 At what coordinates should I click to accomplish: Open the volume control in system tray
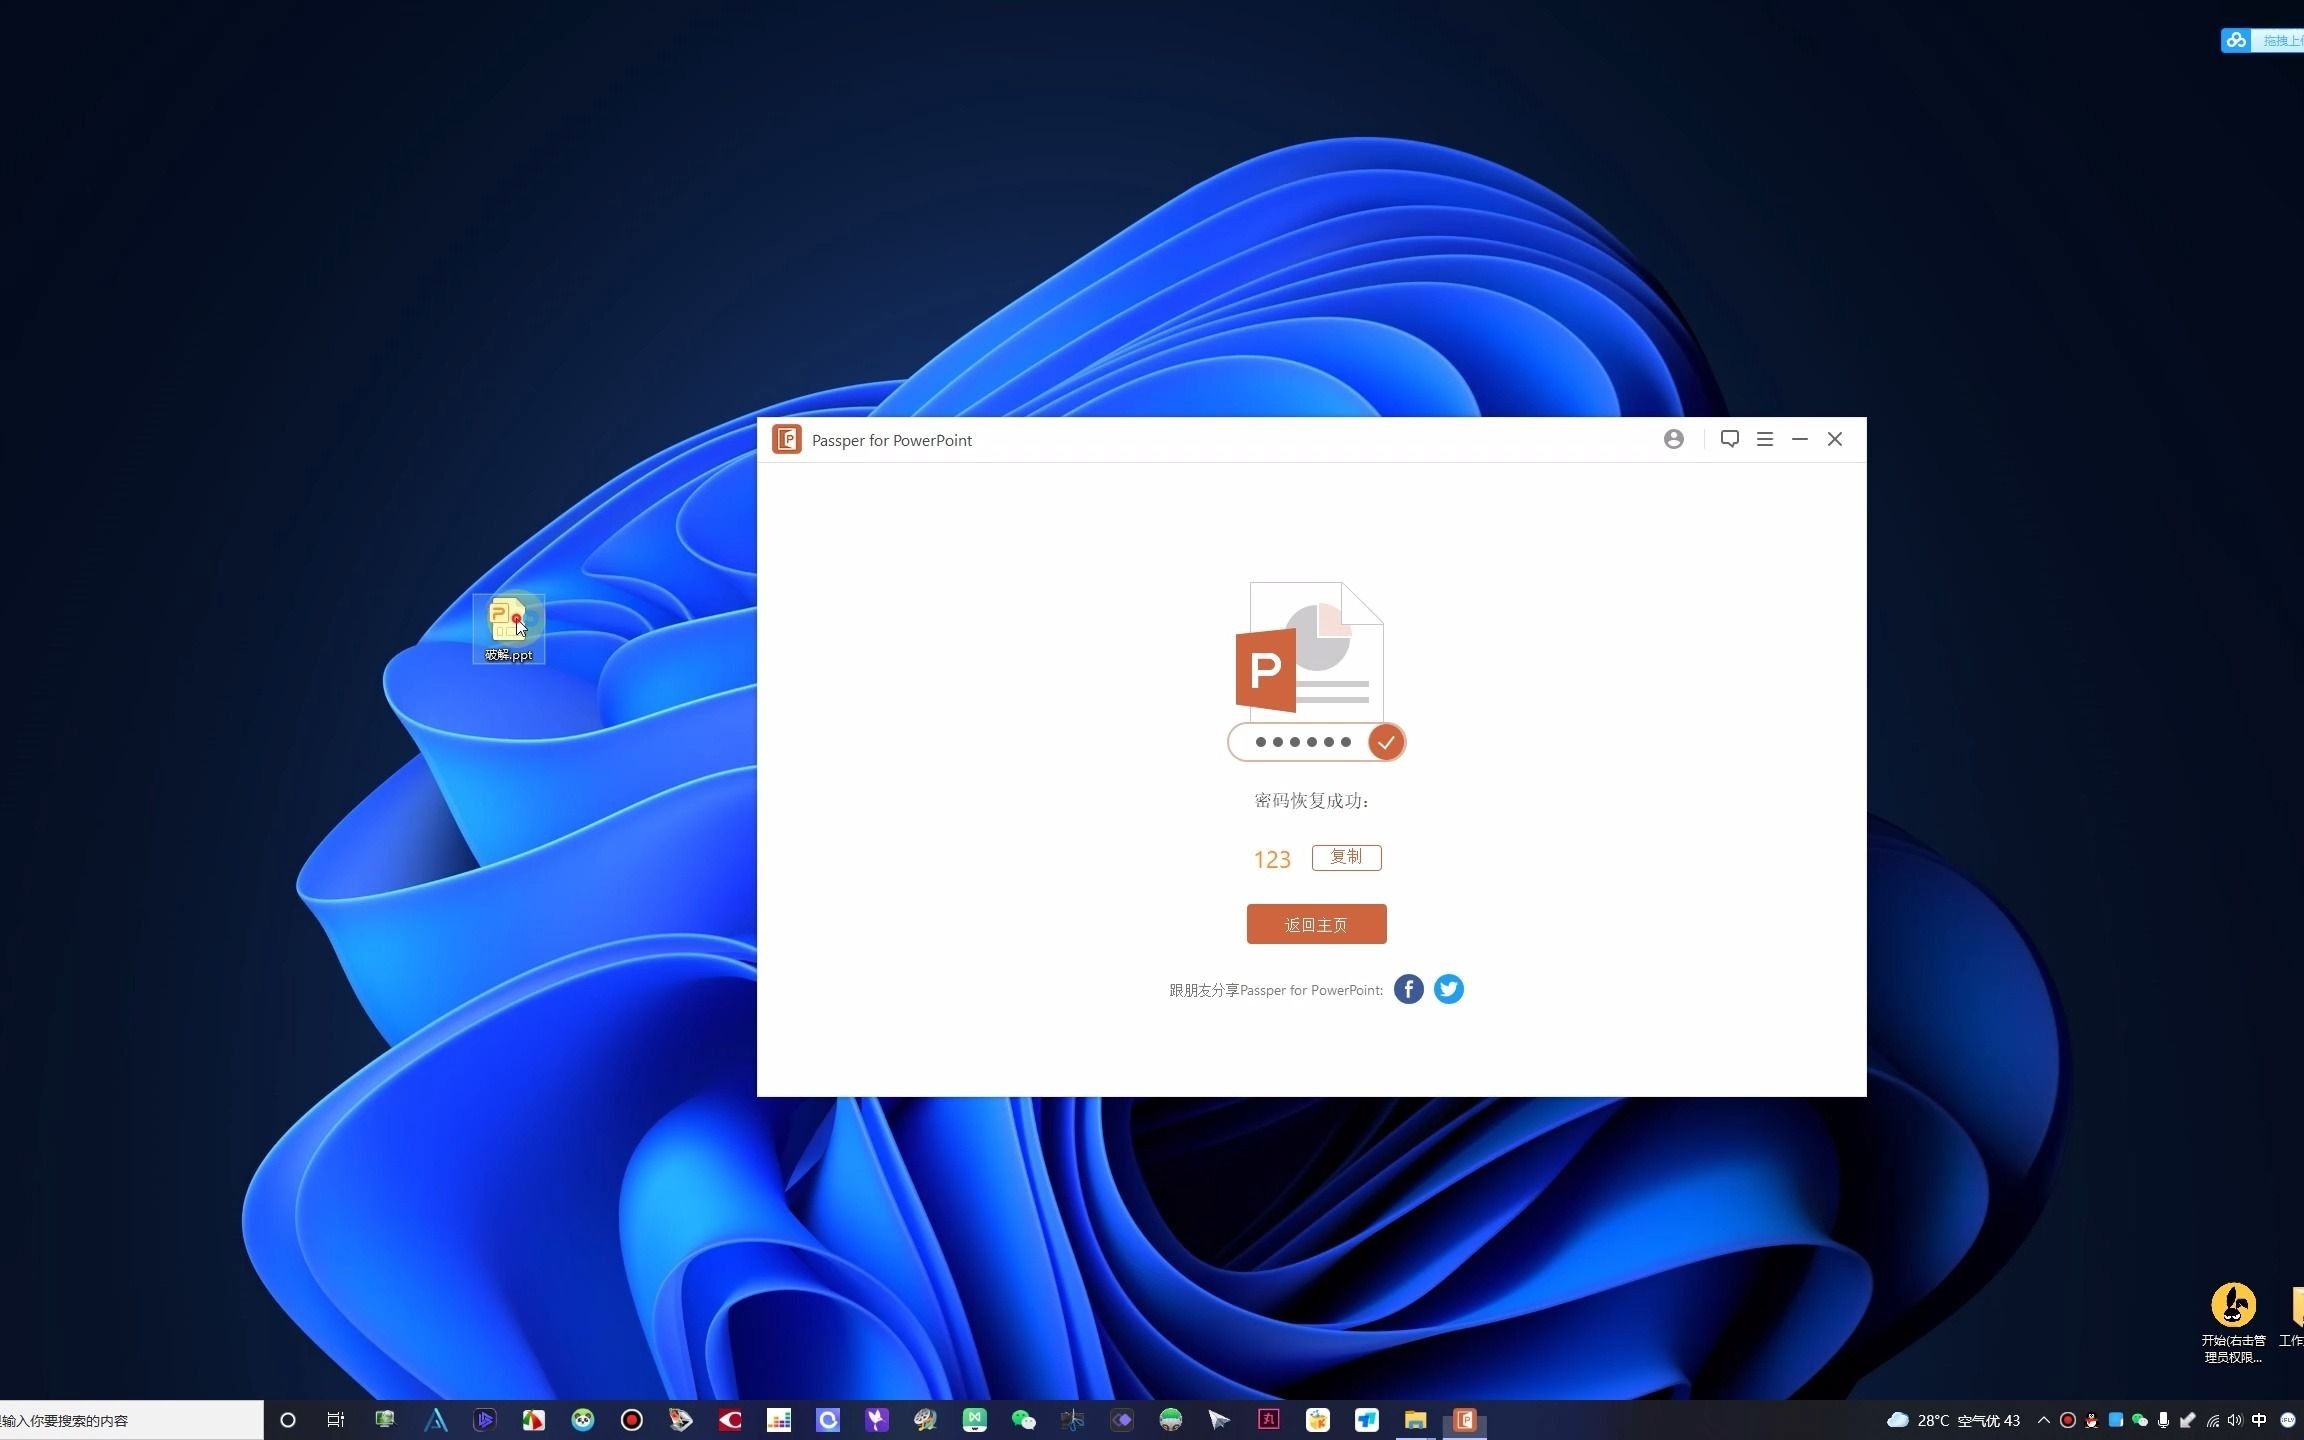pyautogui.click(x=2234, y=1420)
